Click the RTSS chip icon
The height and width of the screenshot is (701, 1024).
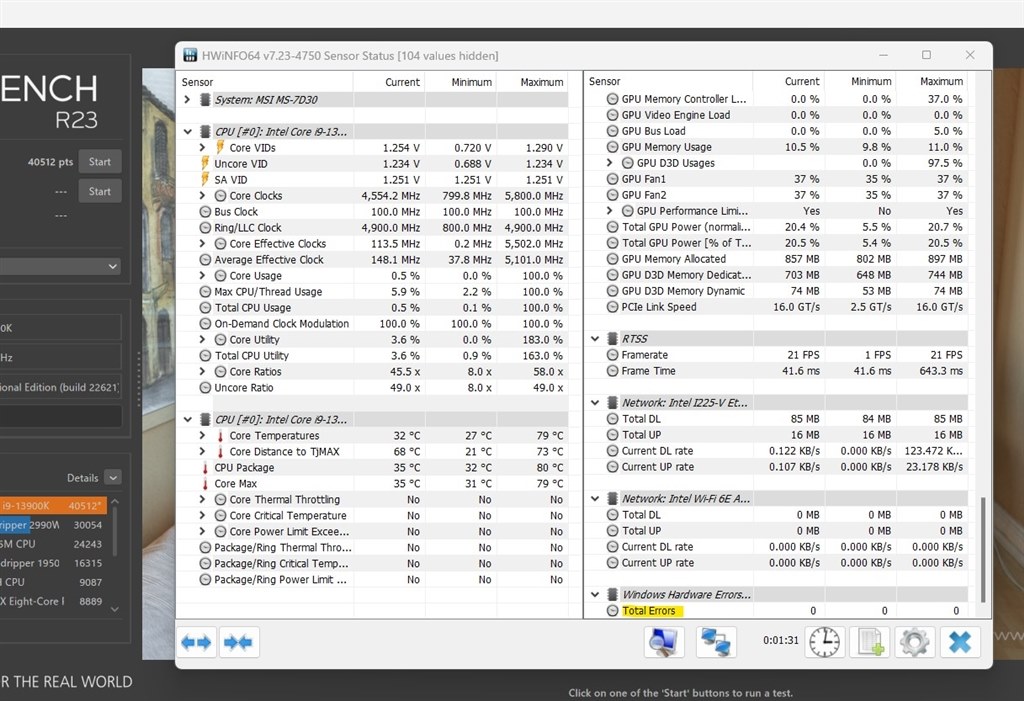(x=613, y=338)
